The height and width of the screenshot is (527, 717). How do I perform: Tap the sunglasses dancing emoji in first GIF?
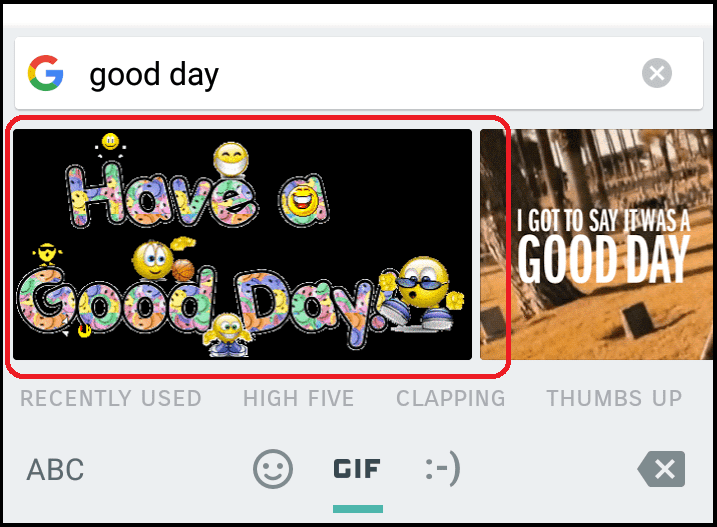[421, 293]
